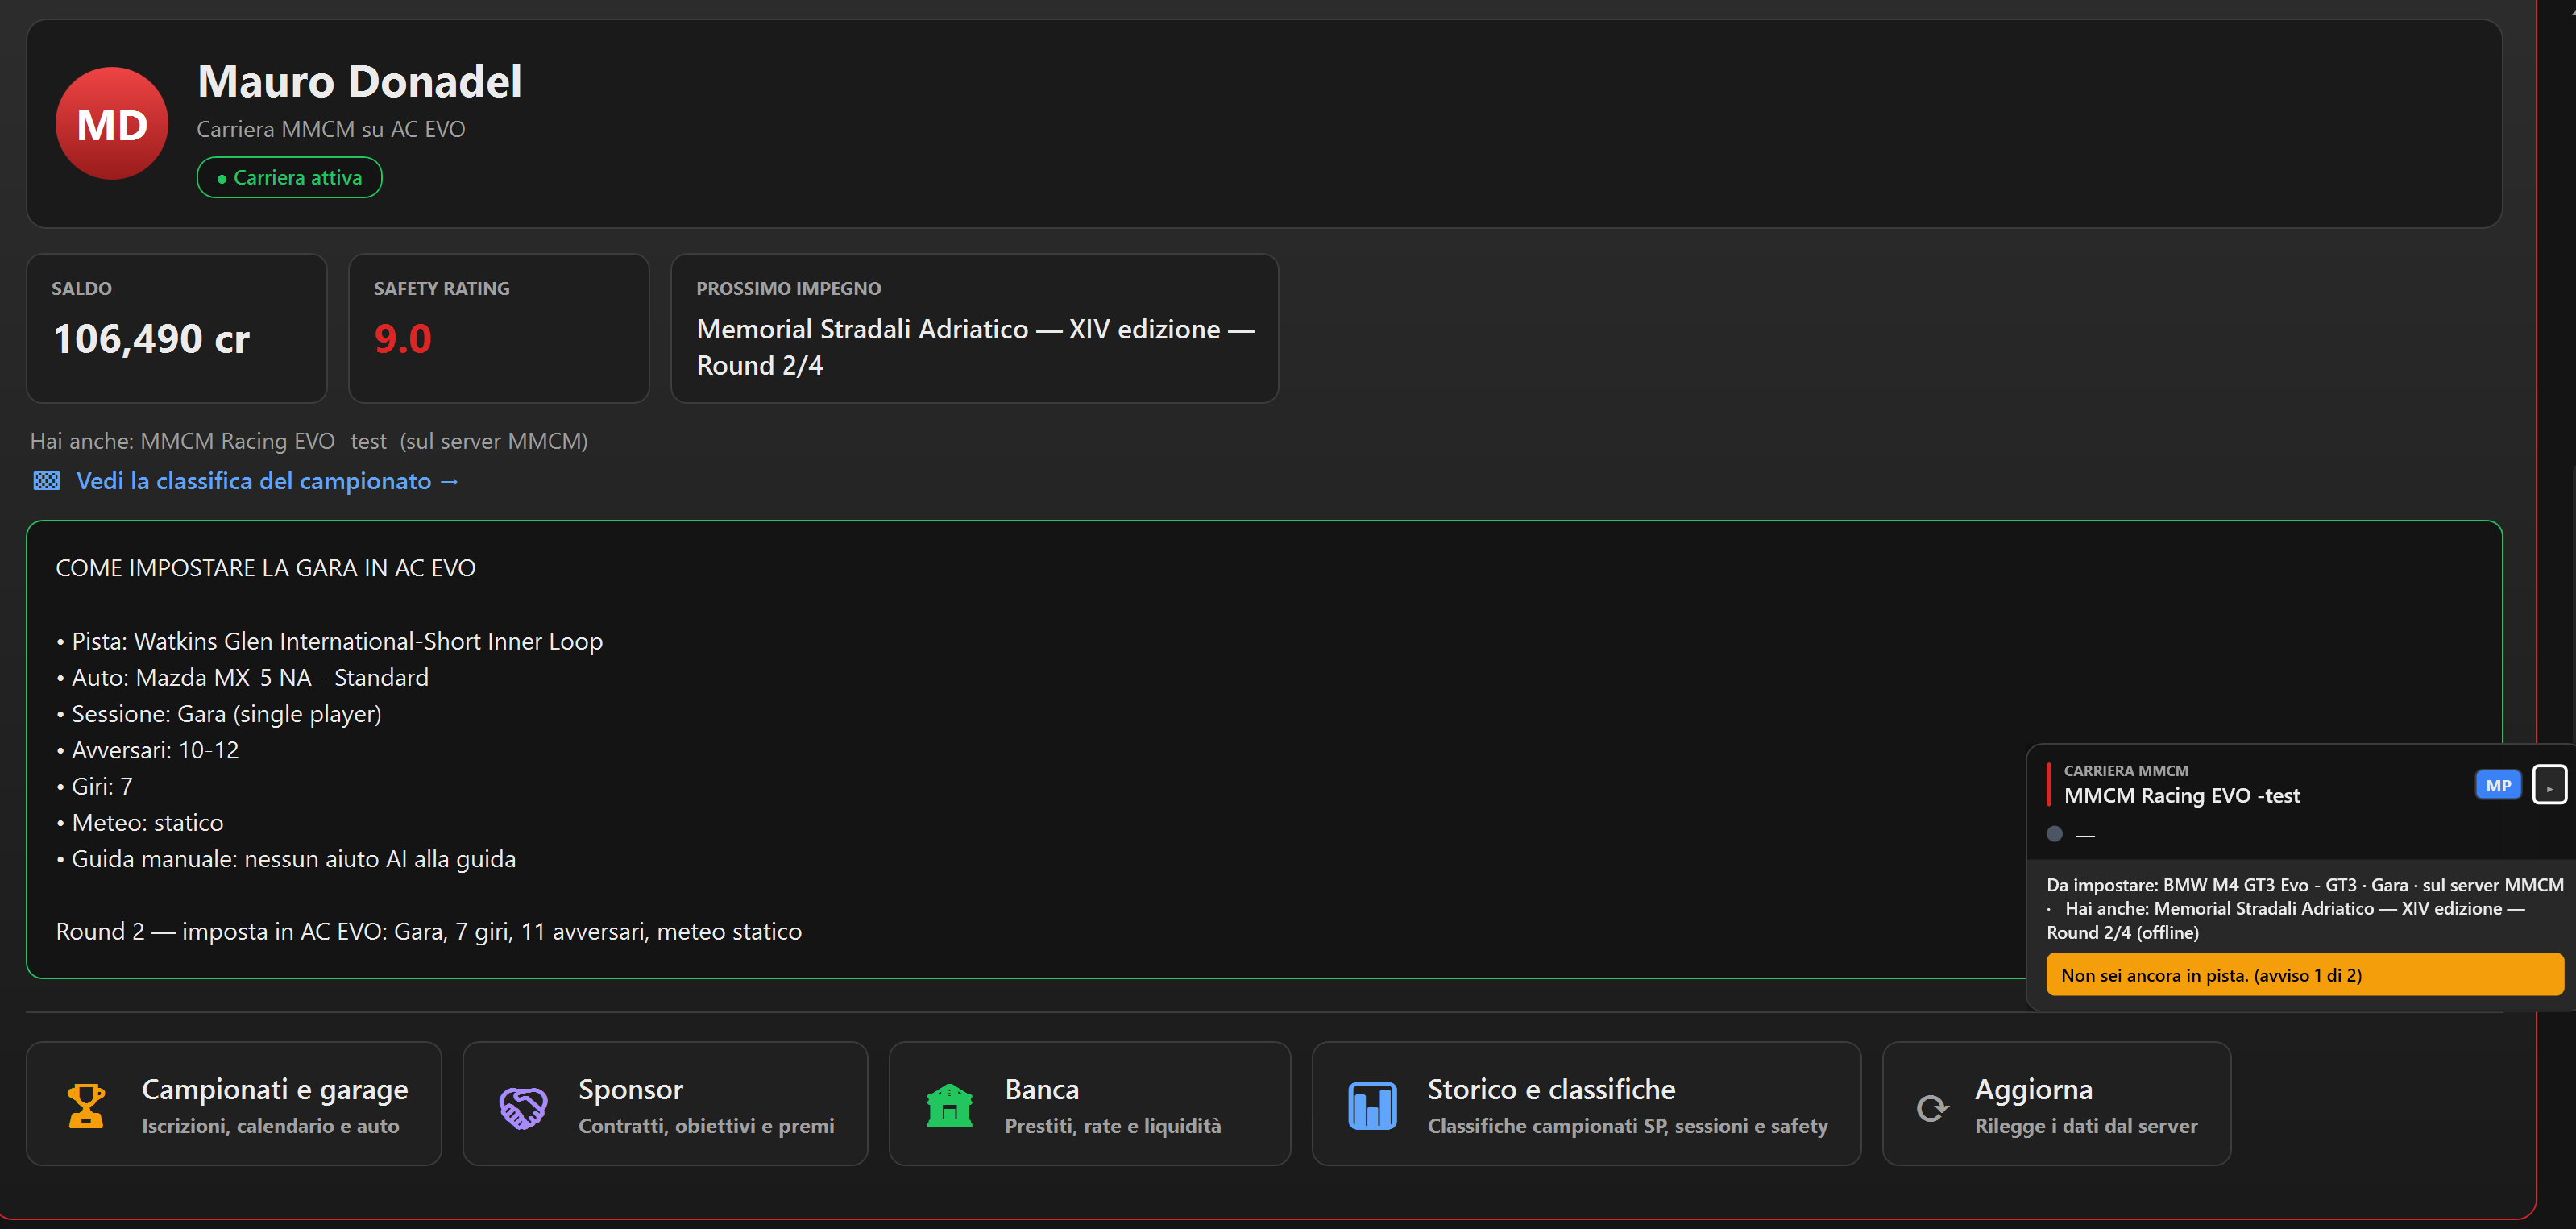The width and height of the screenshot is (2576, 1229).
Task: Click the Giri: 7 line
Action: point(94,786)
